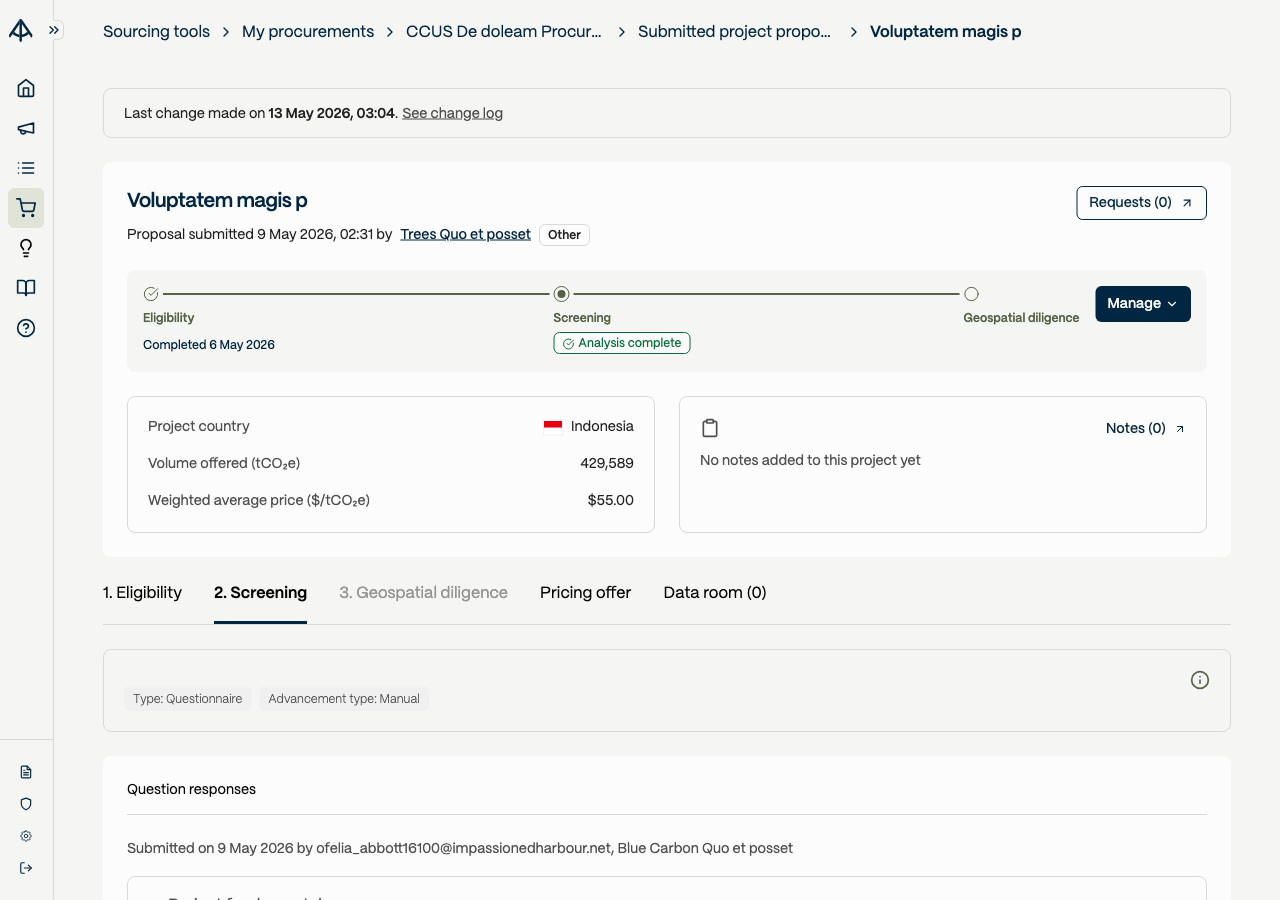Click the Indonesia flag icon
The width and height of the screenshot is (1280, 900).
point(553,427)
